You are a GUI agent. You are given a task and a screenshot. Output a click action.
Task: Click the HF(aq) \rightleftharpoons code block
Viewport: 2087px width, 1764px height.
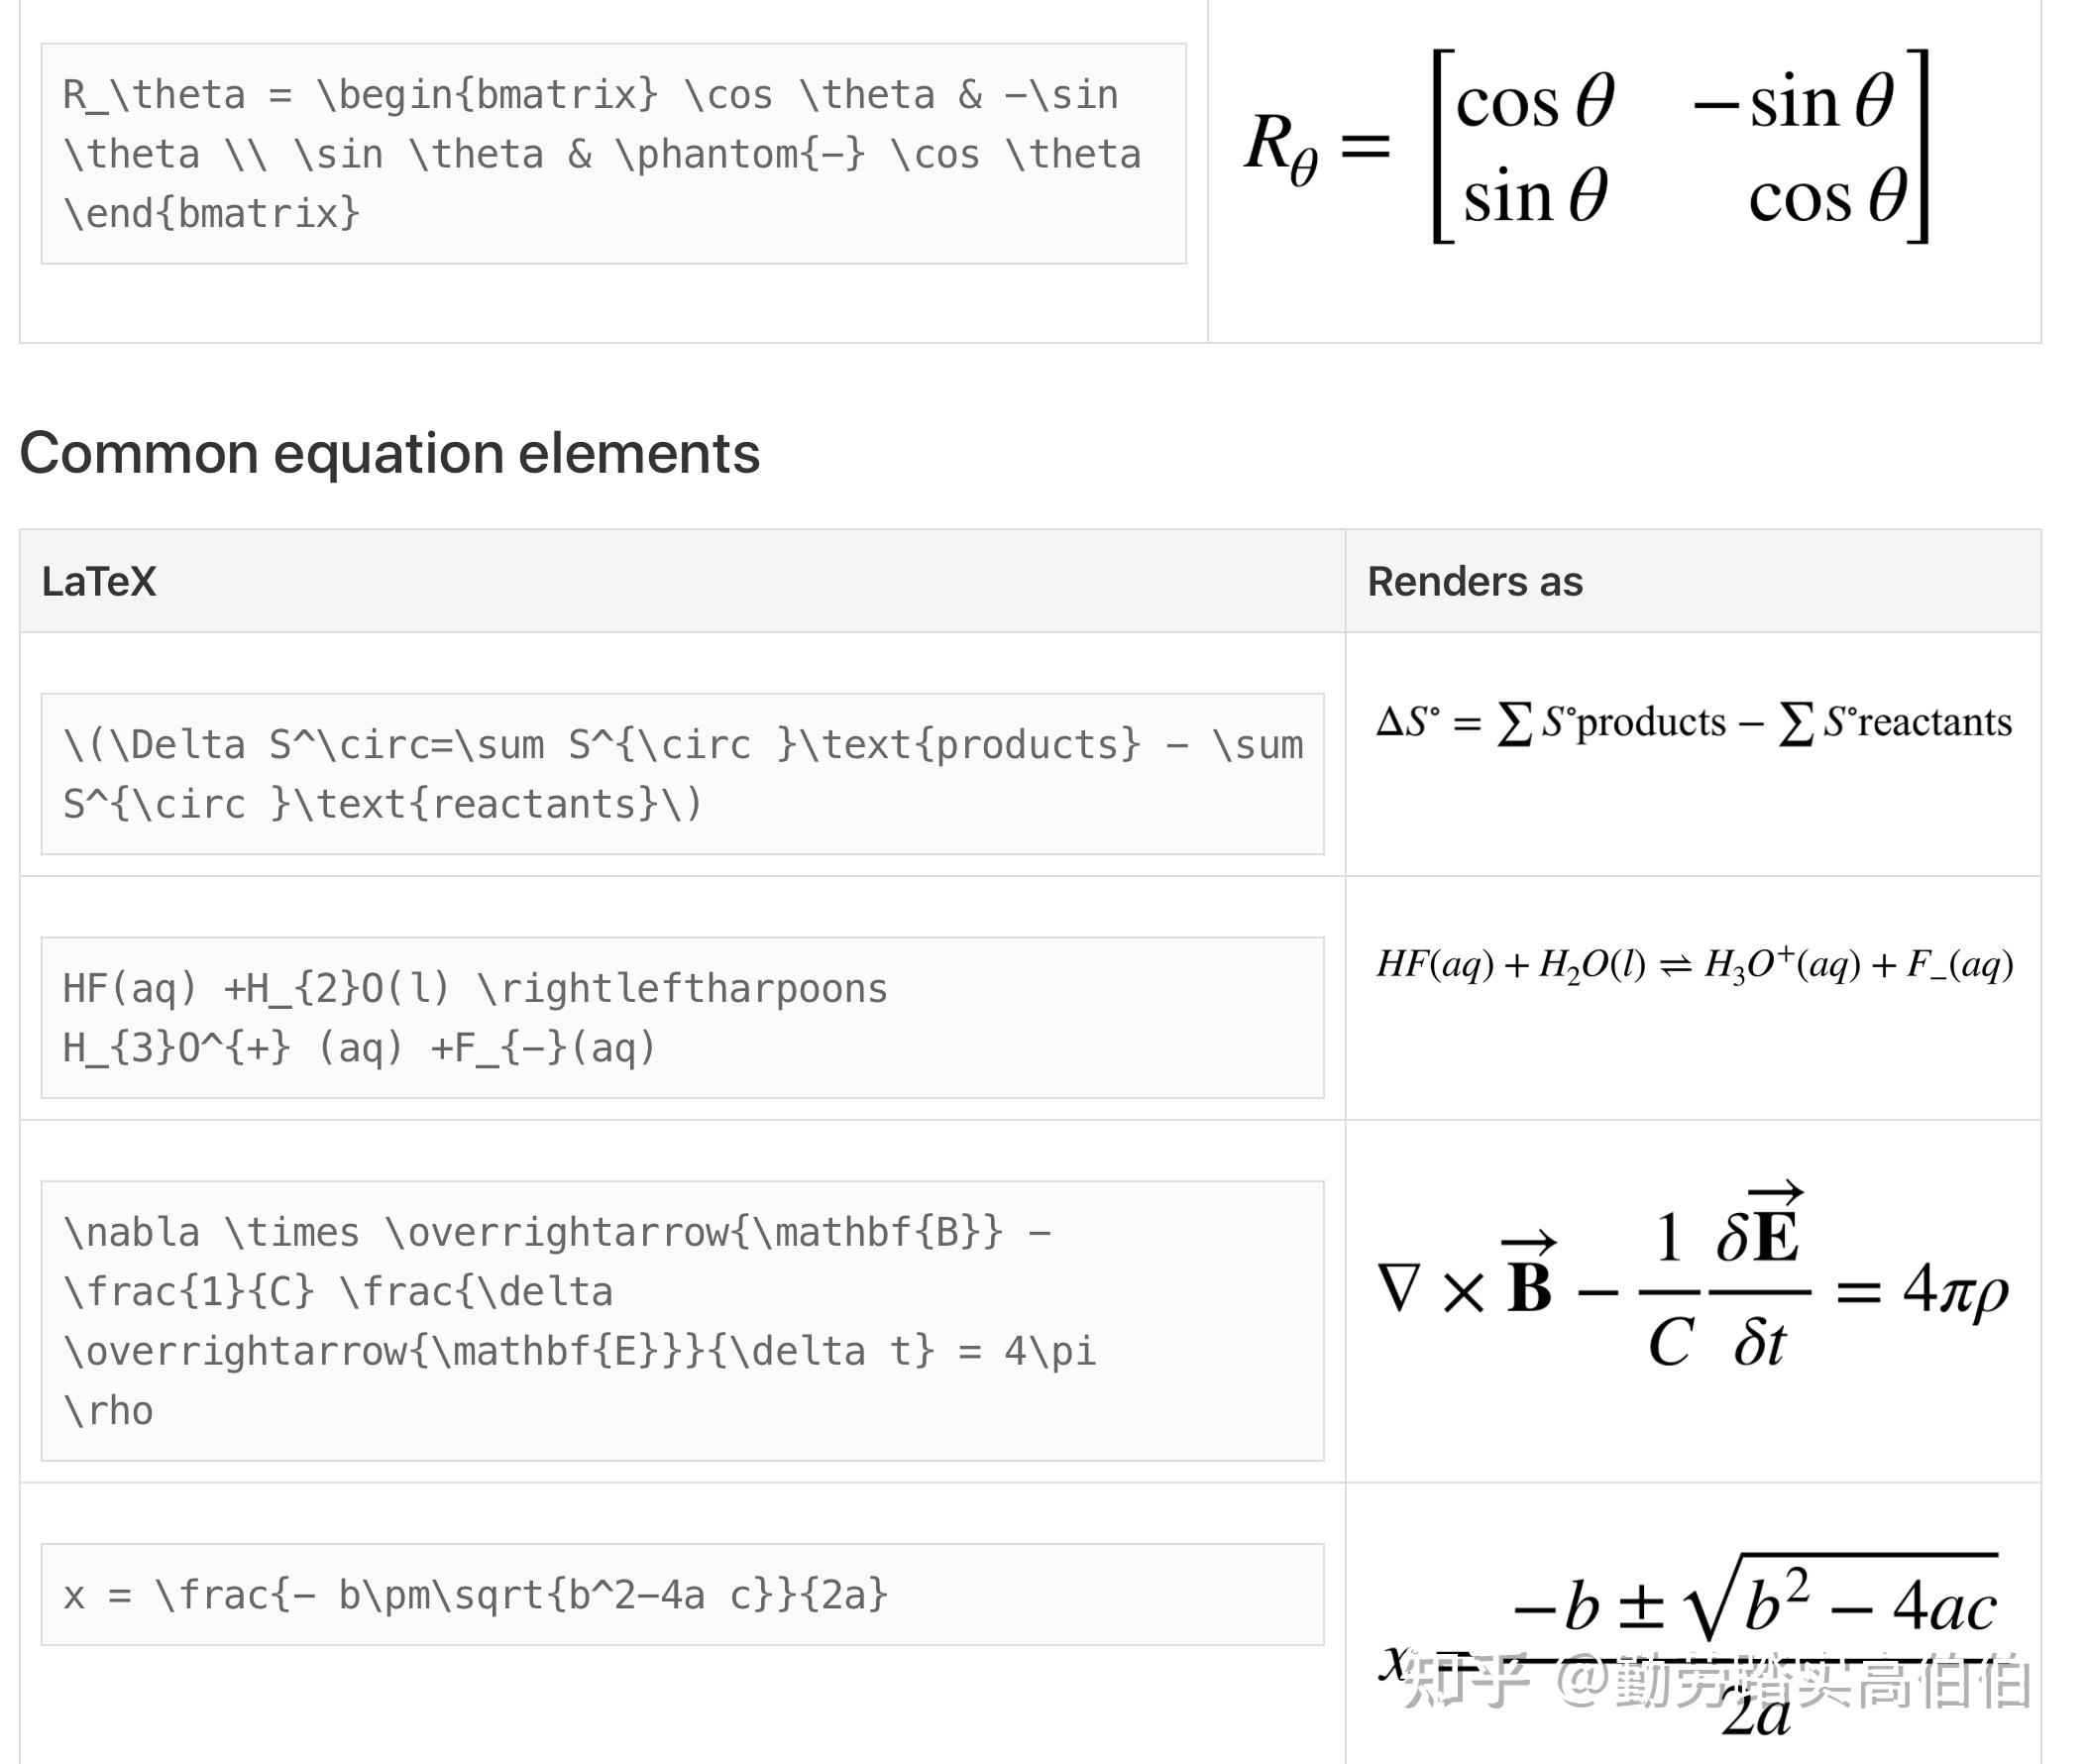click(682, 1017)
